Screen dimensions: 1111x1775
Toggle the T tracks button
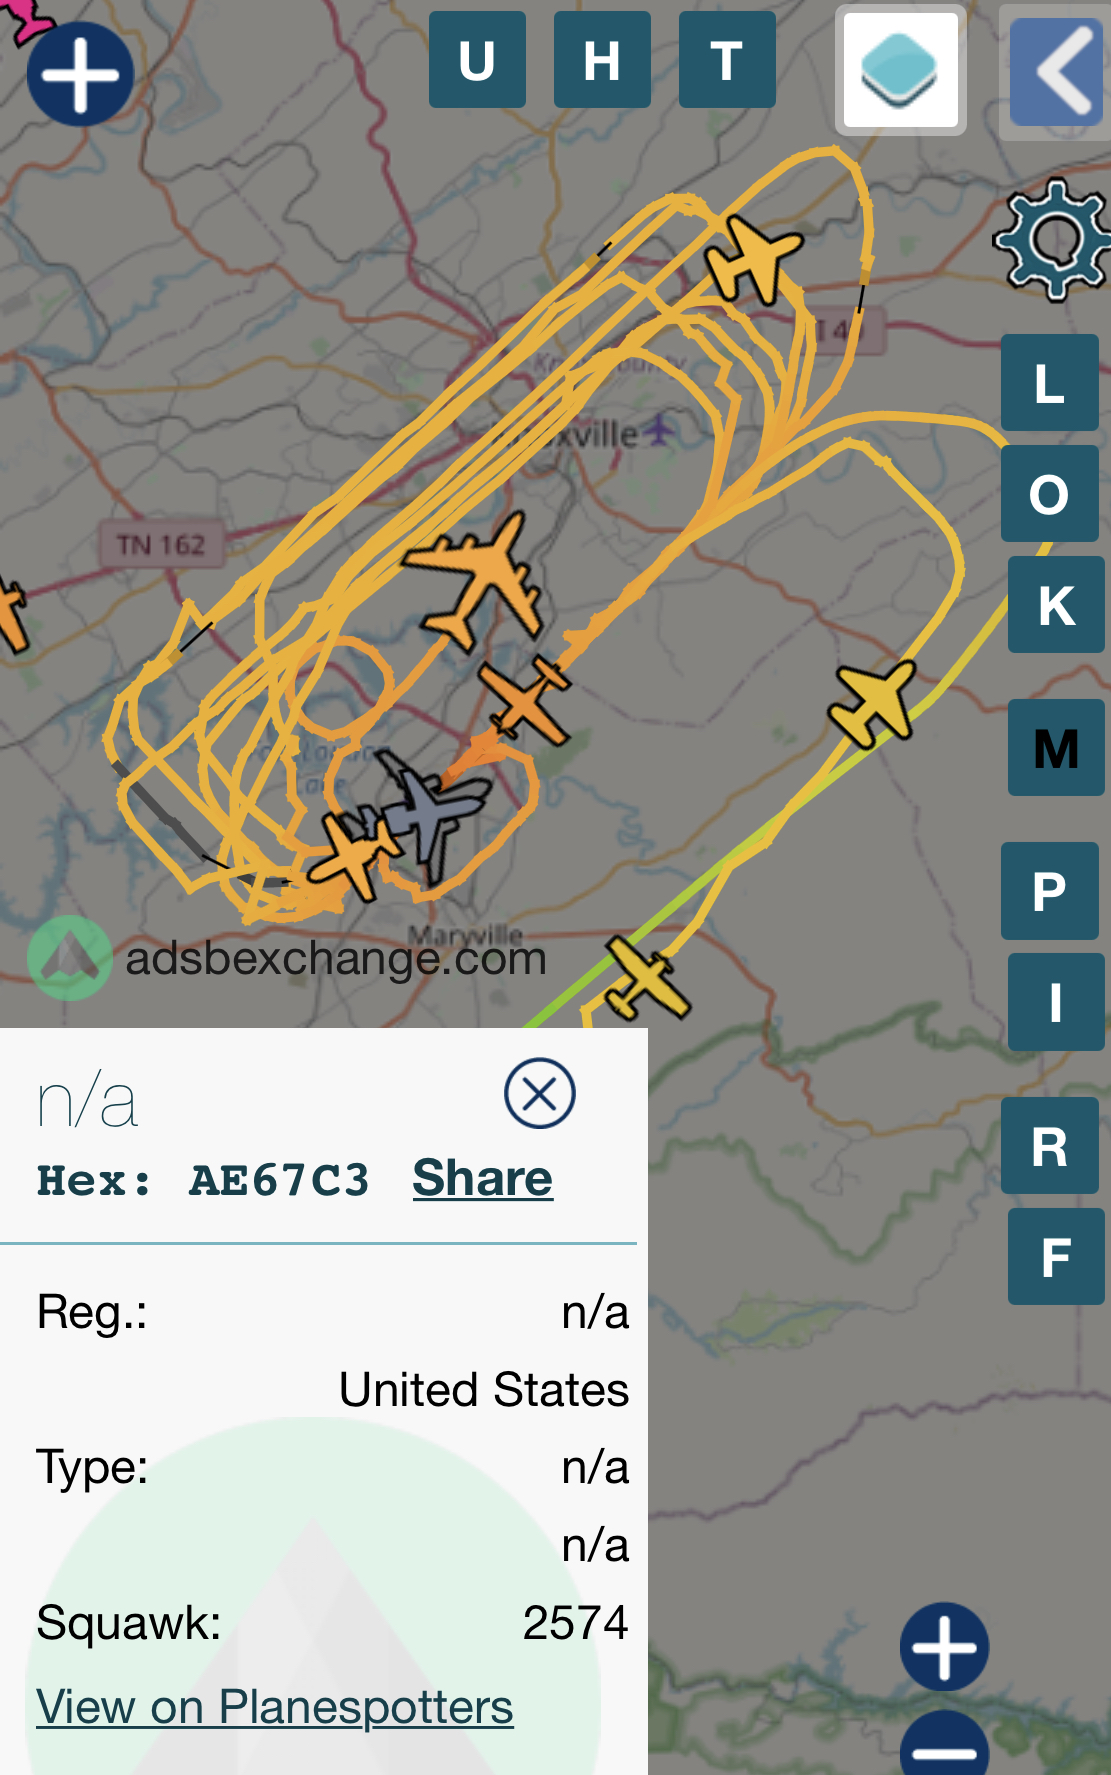tap(727, 60)
